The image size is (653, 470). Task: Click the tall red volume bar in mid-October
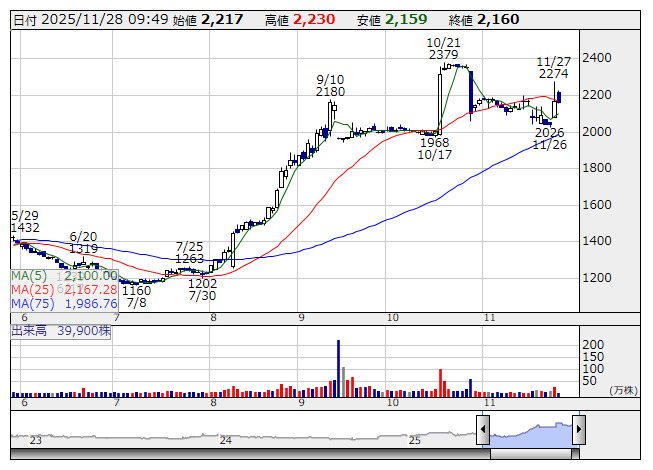coord(440,383)
